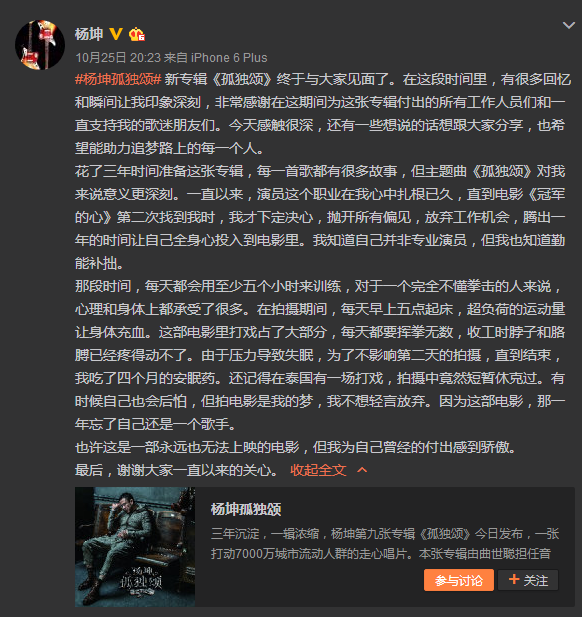Click the line beginning 最后,谢谢大家
Screen dimensions: 582x617
[177, 470]
